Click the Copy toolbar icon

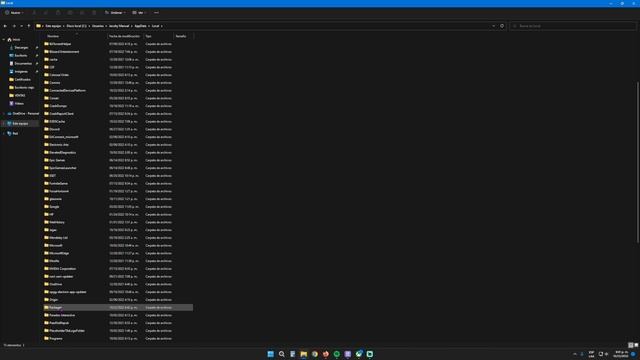[x=46, y=13]
